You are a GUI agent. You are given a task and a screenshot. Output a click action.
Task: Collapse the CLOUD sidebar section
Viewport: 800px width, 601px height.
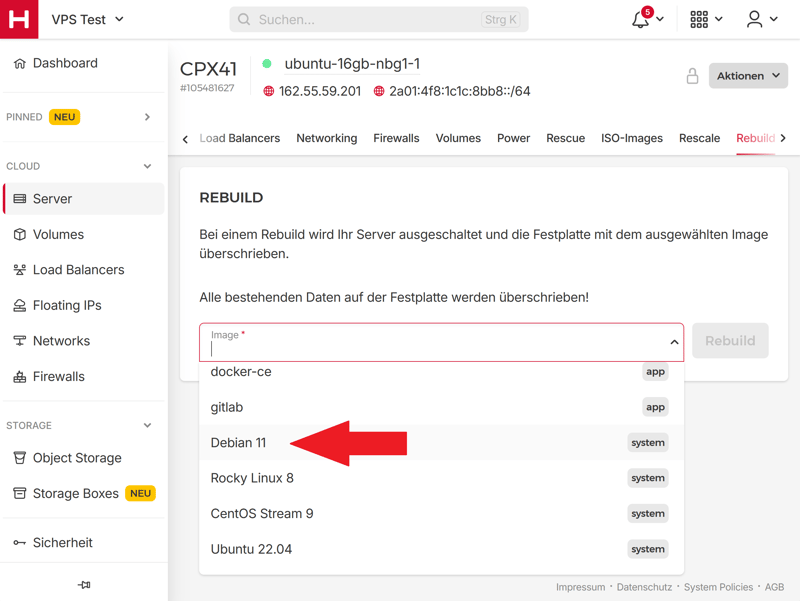[147, 166]
